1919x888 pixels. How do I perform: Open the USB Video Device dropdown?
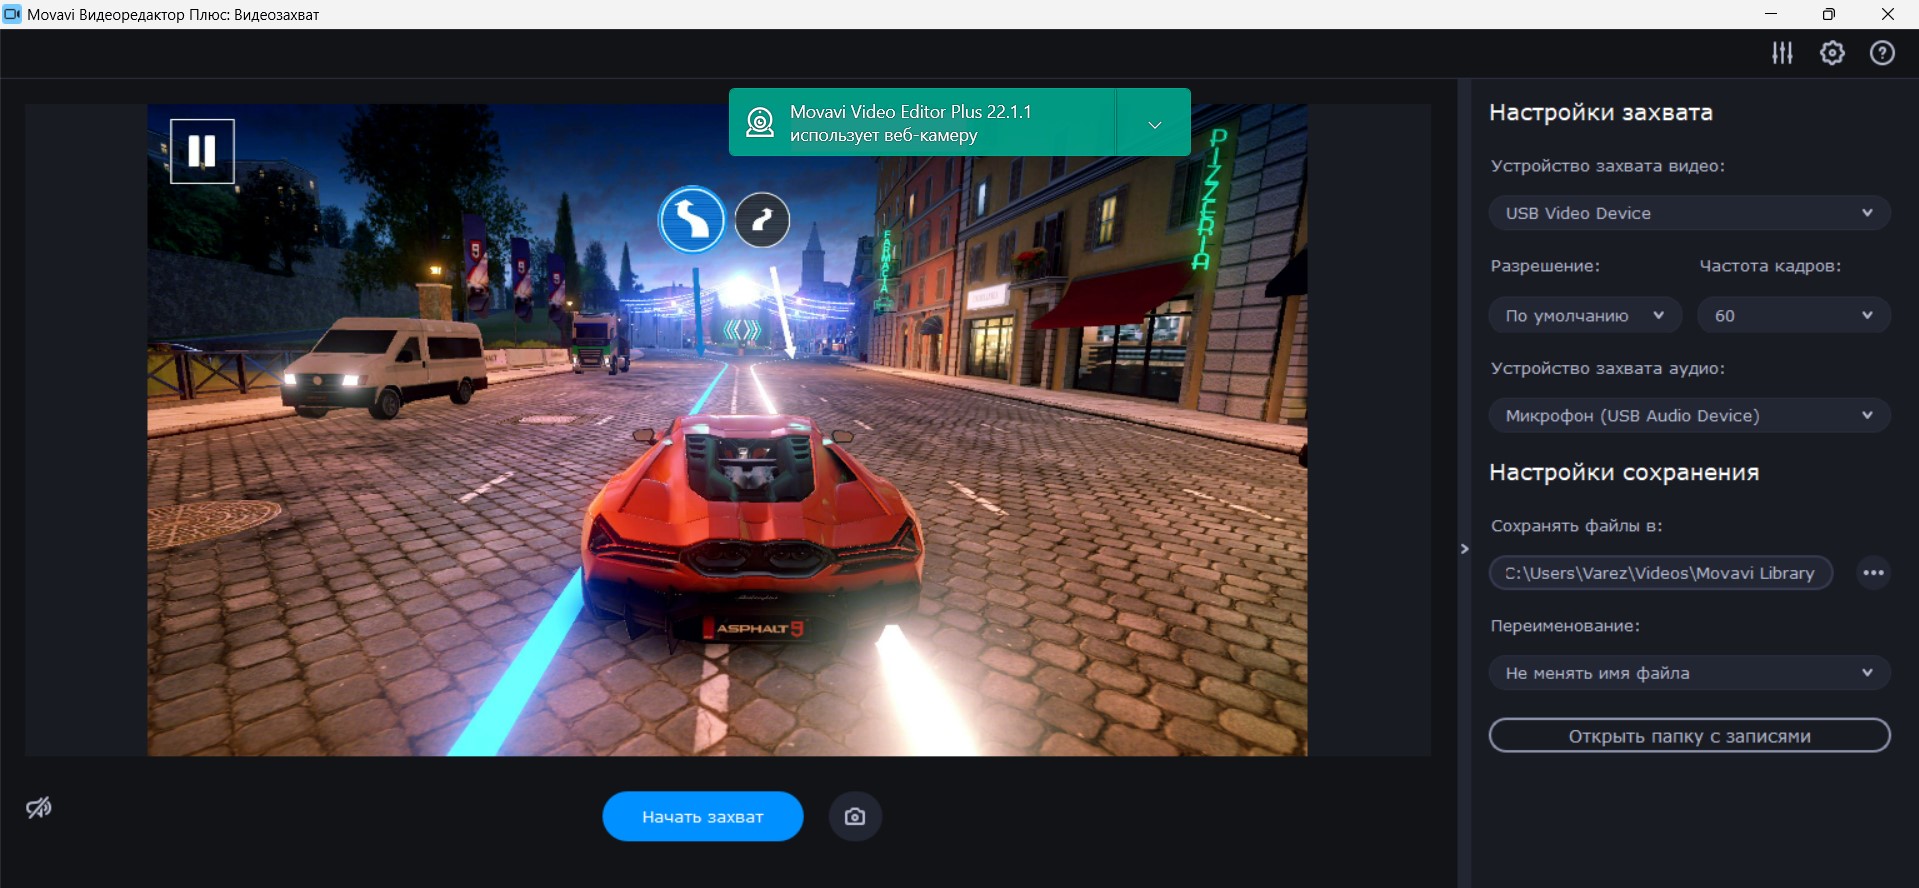(1689, 213)
